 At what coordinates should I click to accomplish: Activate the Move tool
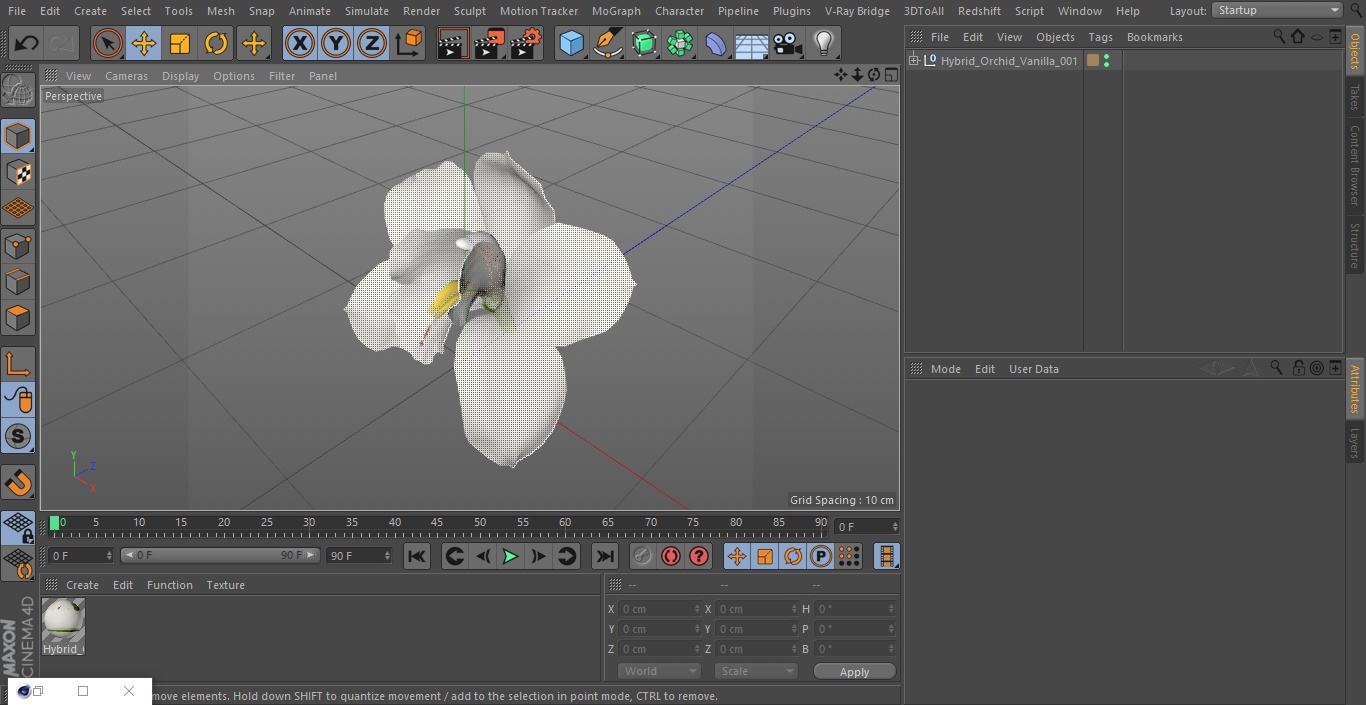point(144,44)
